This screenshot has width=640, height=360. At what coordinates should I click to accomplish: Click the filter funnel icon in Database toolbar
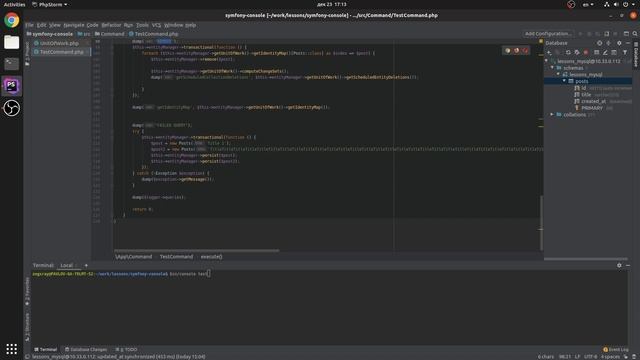tap(624, 52)
